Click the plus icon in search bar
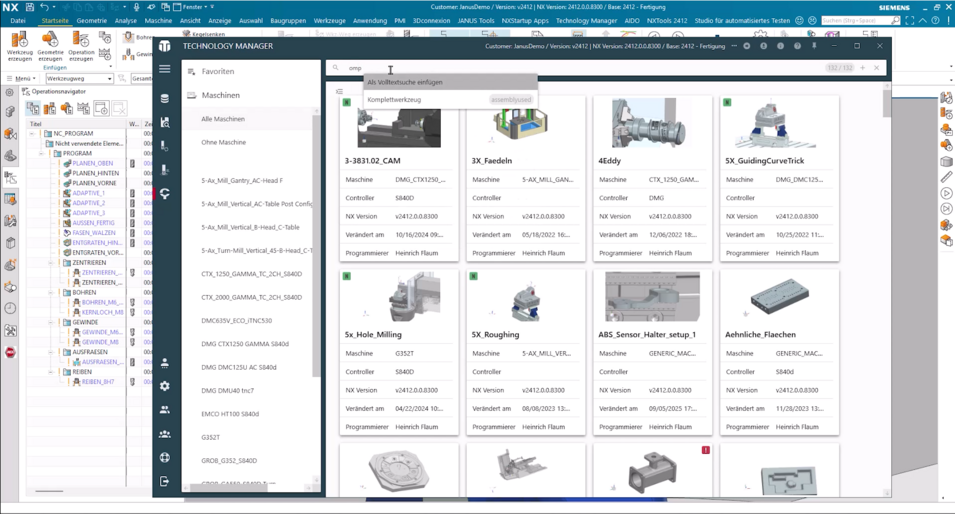This screenshot has height=514, width=955. pyautogui.click(x=862, y=68)
